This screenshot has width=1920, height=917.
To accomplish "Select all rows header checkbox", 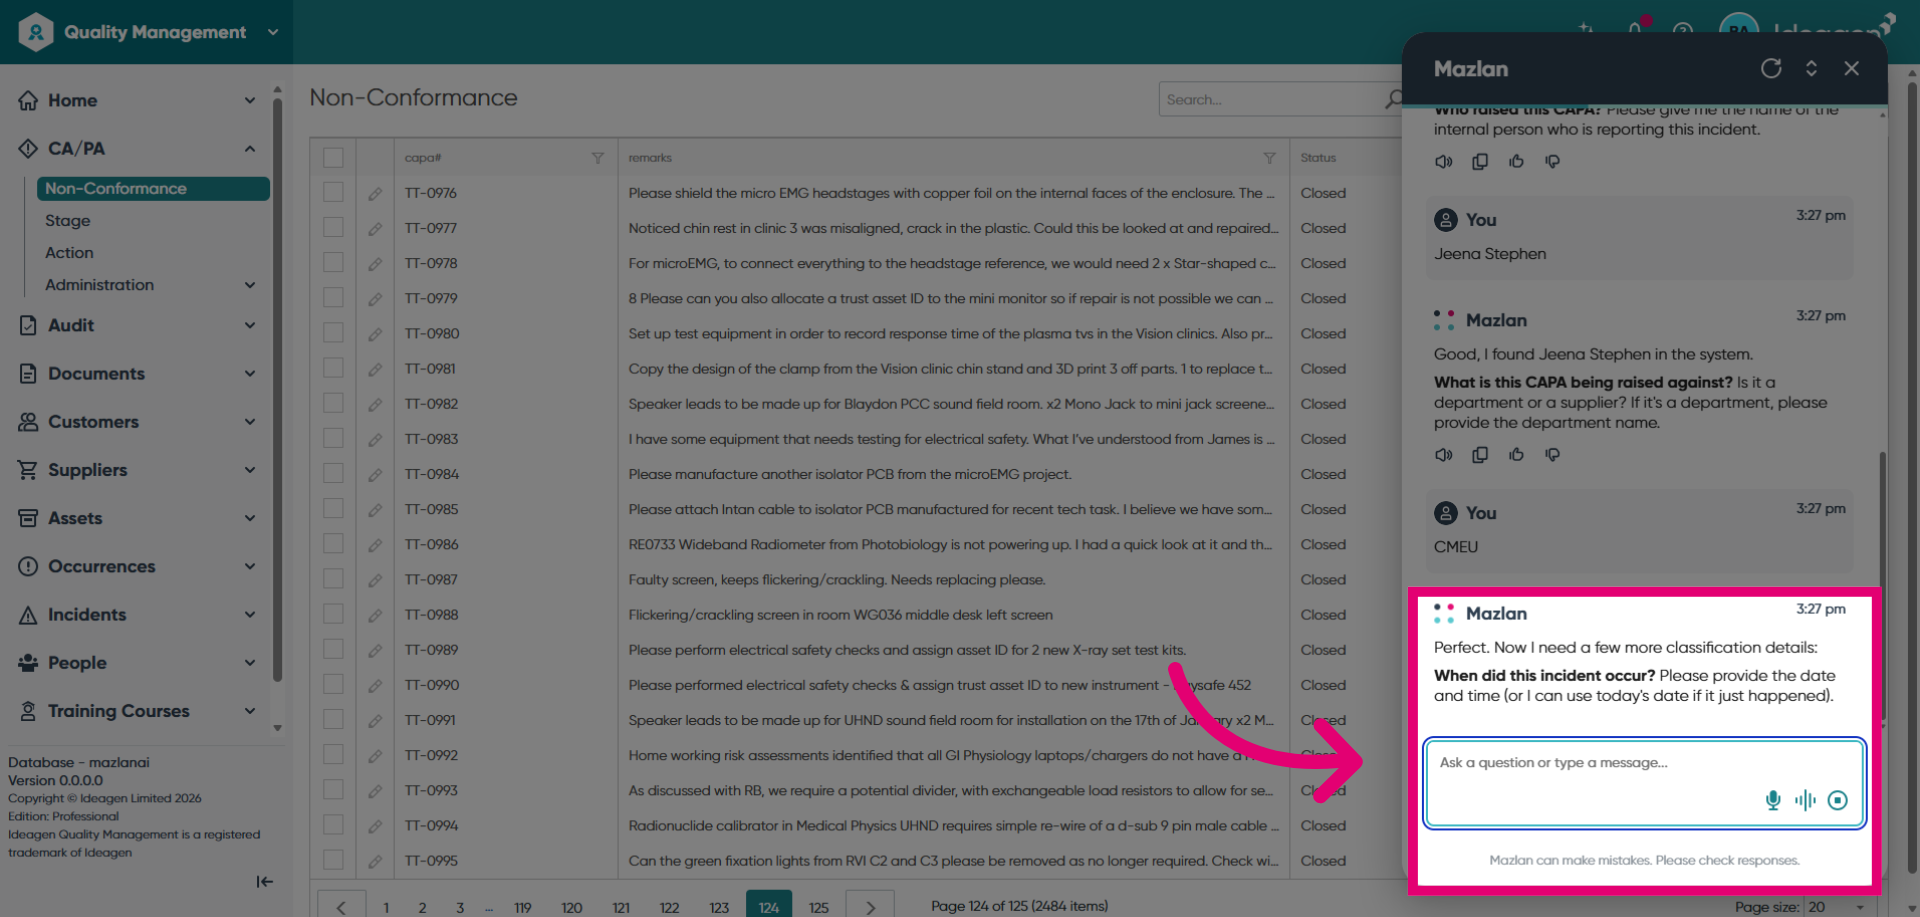I will pyautogui.click(x=333, y=158).
